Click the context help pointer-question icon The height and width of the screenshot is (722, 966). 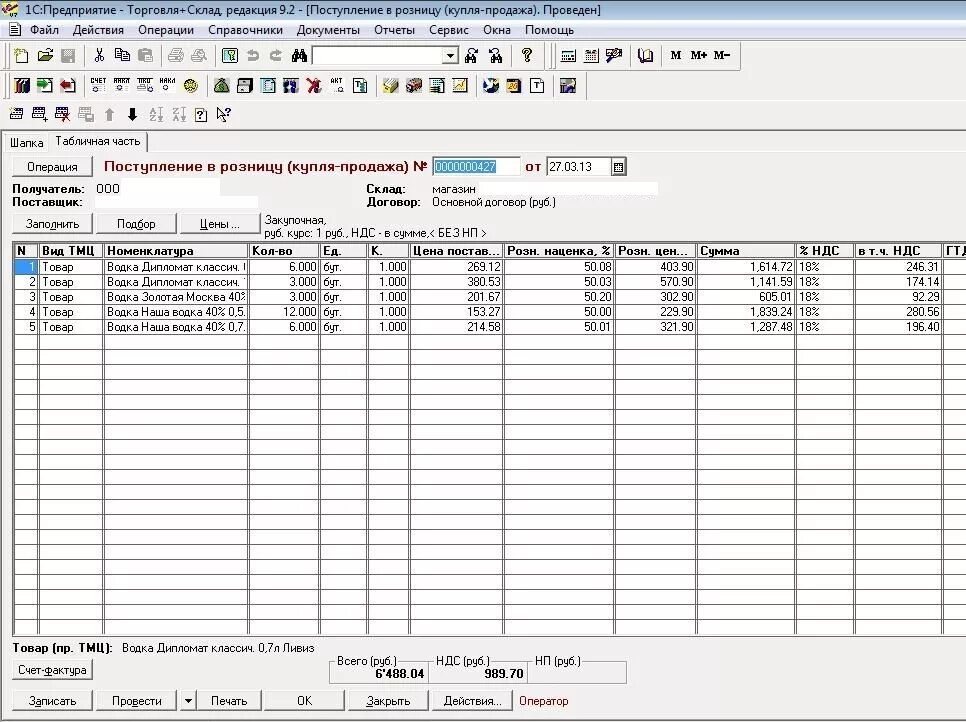tap(224, 114)
